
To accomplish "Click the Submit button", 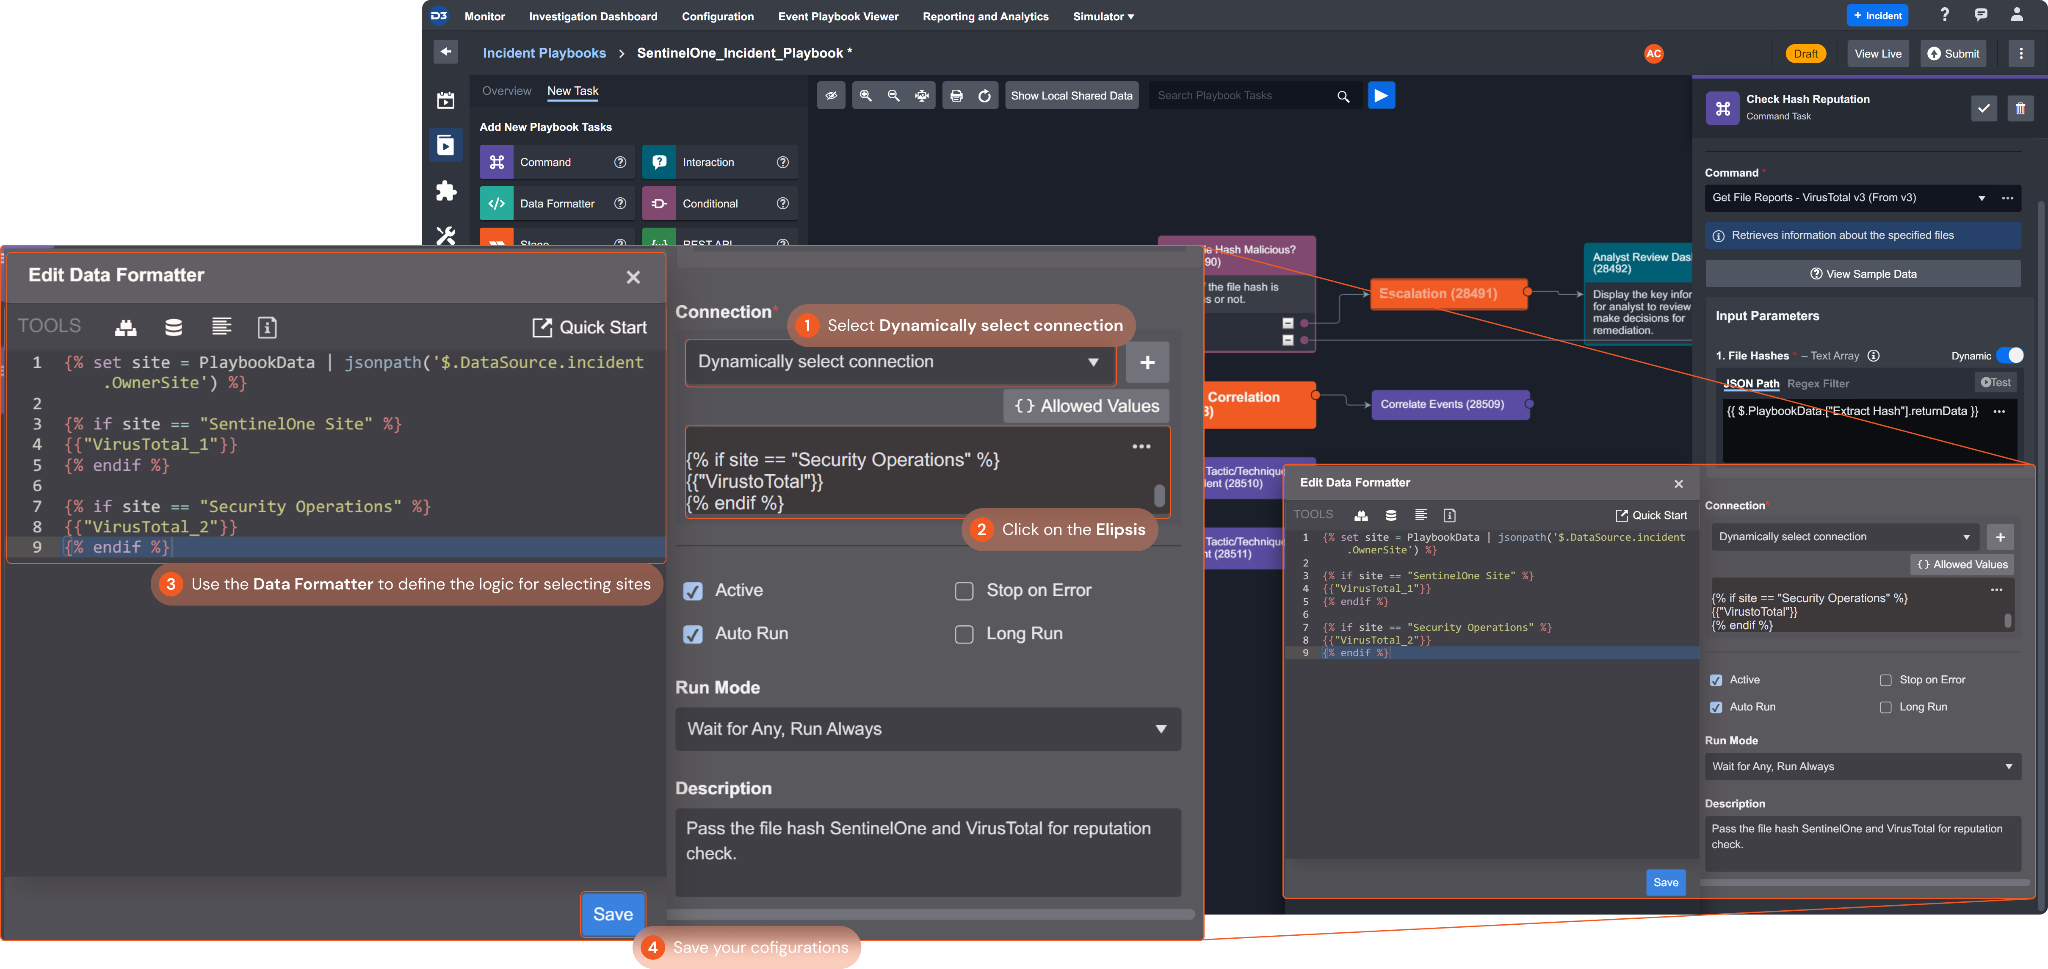I will 1952,54.
